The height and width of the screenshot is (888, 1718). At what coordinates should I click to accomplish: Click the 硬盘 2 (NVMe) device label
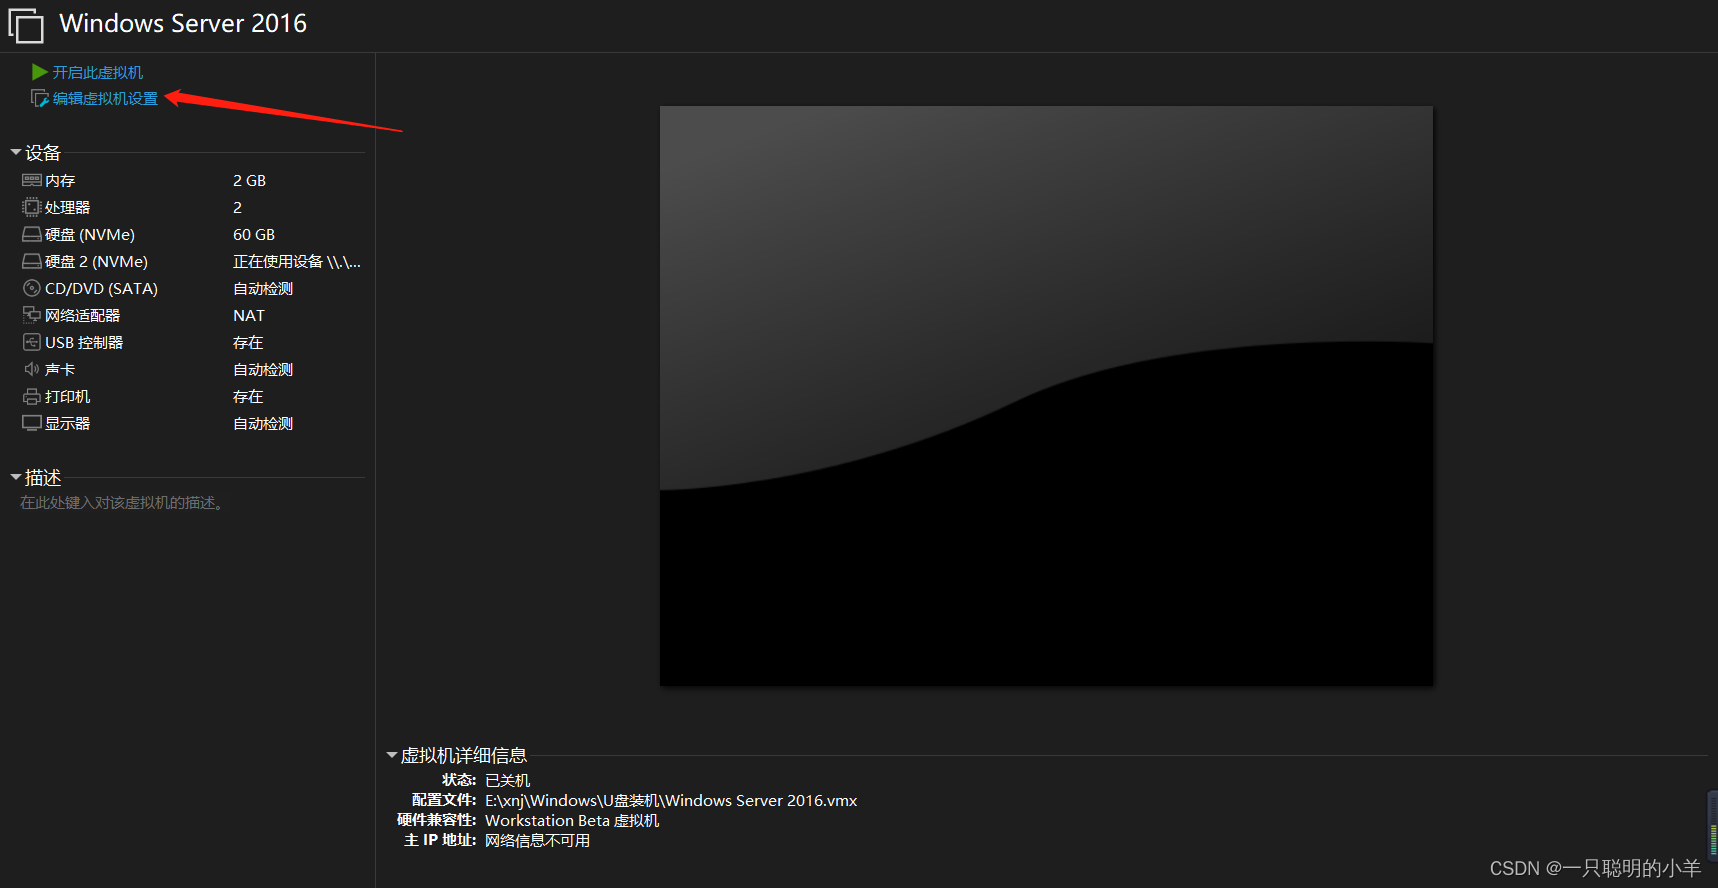97,262
